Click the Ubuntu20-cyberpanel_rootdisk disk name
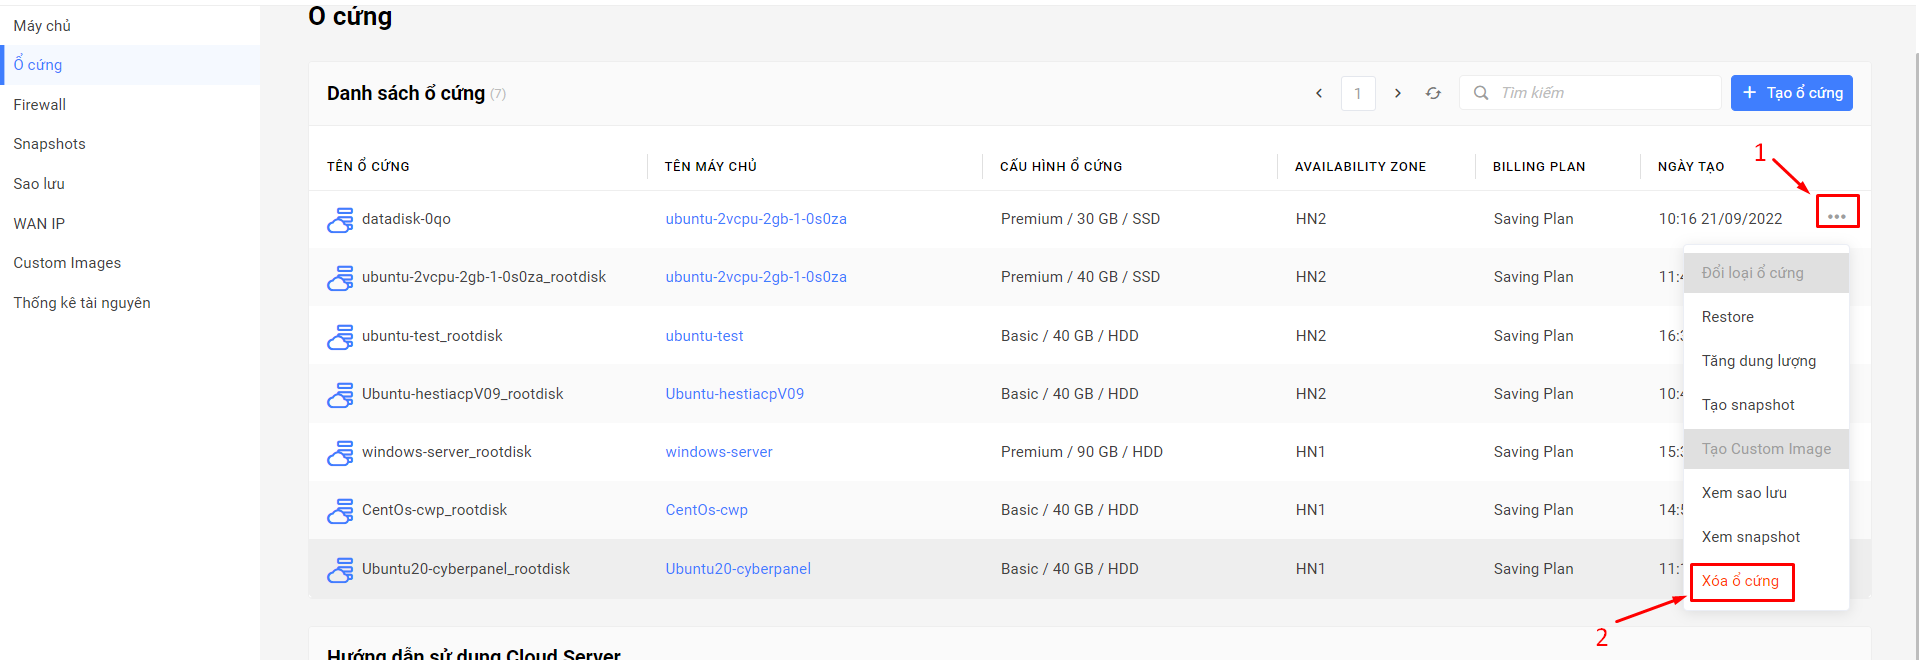 point(466,569)
